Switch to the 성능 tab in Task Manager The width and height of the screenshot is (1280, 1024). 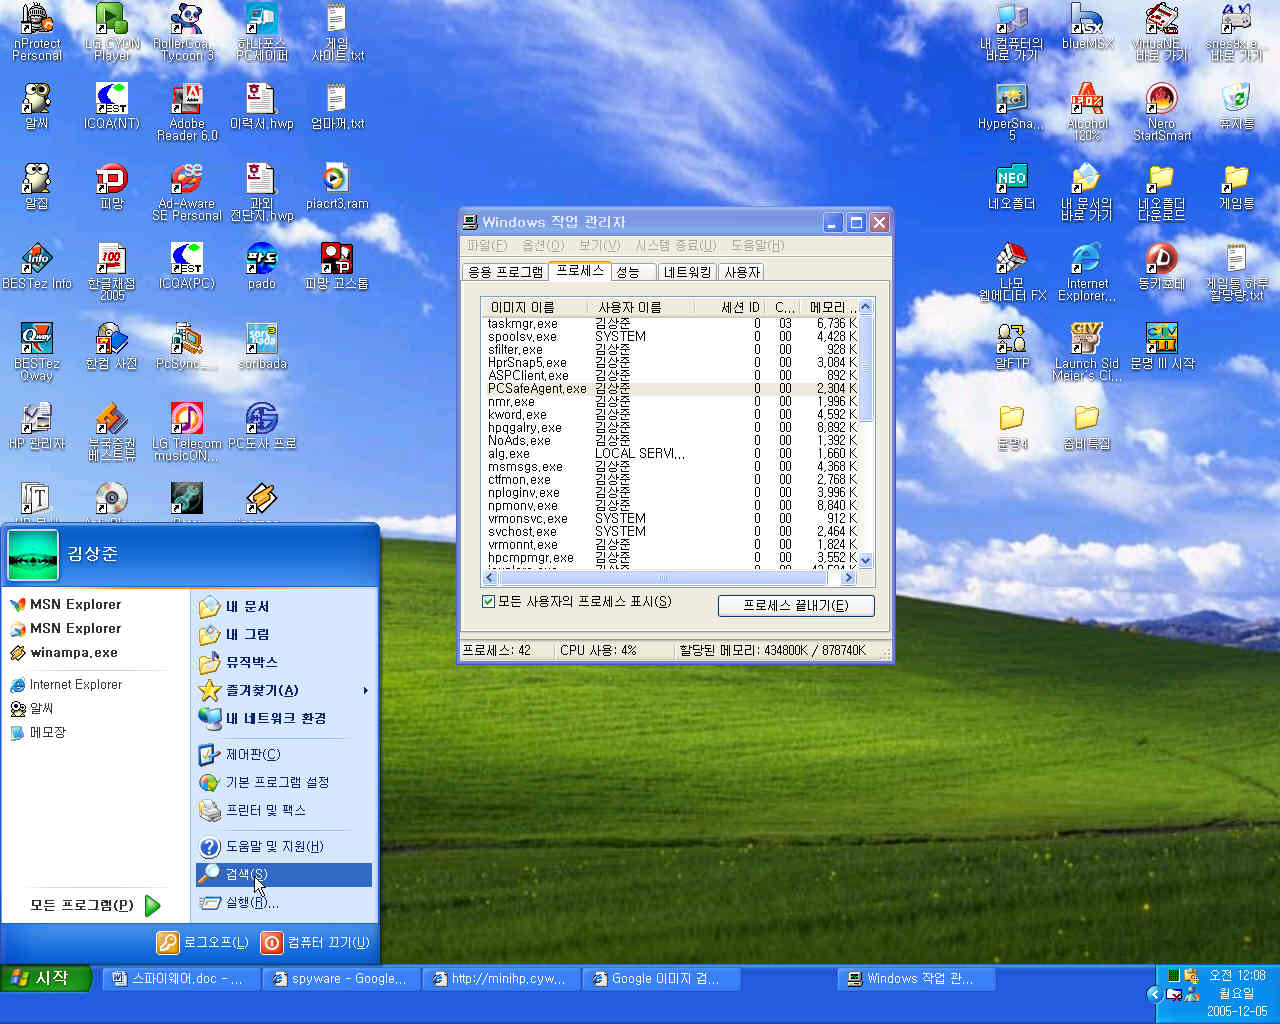(x=629, y=272)
